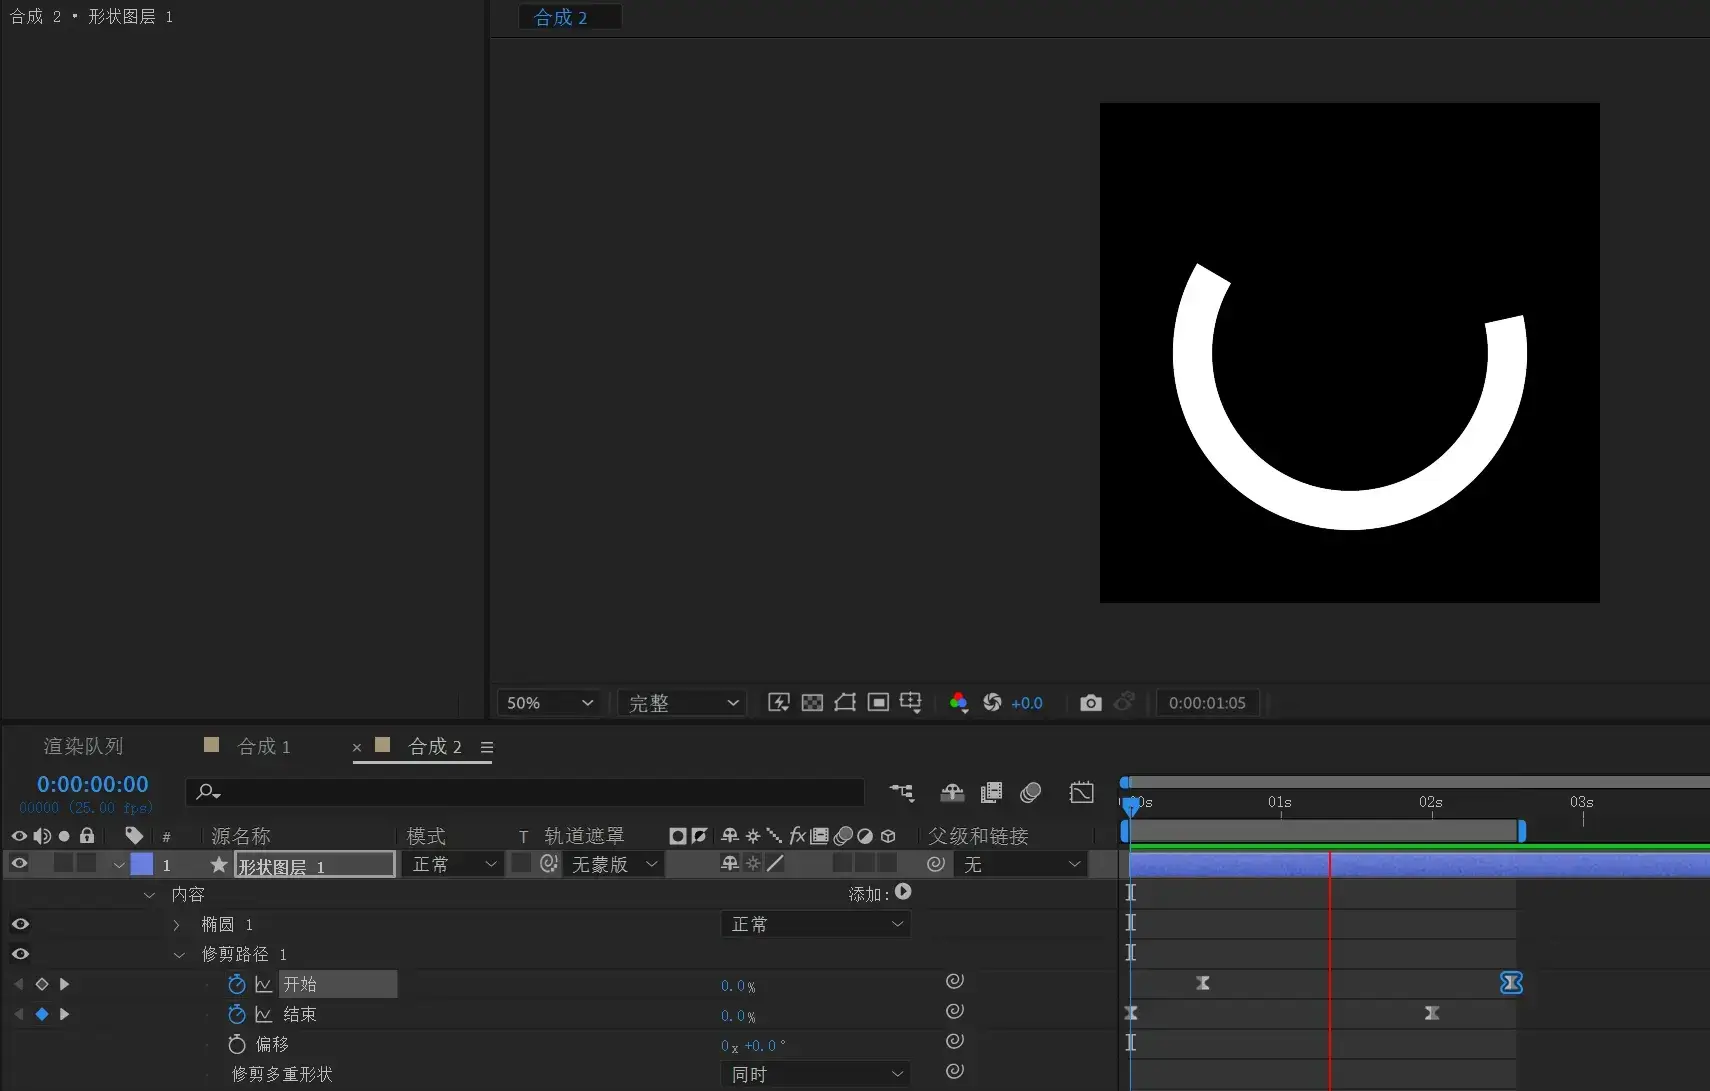Viewport: 1710px width, 1091px height.
Task: Click the fast previews icon in viewer
Action: [x=779, y=703]
